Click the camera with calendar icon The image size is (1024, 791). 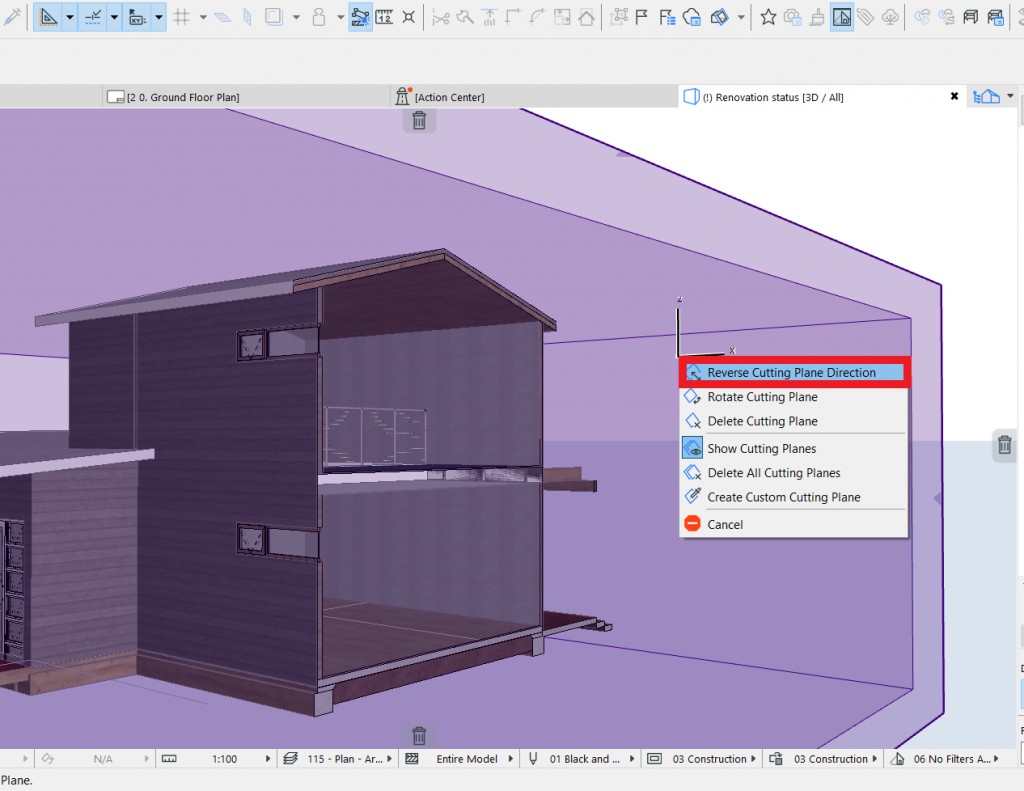(x=793, y=17)
